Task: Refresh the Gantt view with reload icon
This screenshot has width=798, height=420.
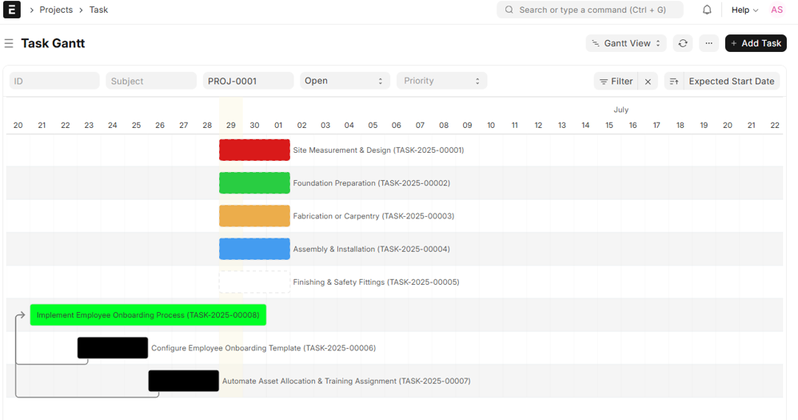Action: click(683, 44)
